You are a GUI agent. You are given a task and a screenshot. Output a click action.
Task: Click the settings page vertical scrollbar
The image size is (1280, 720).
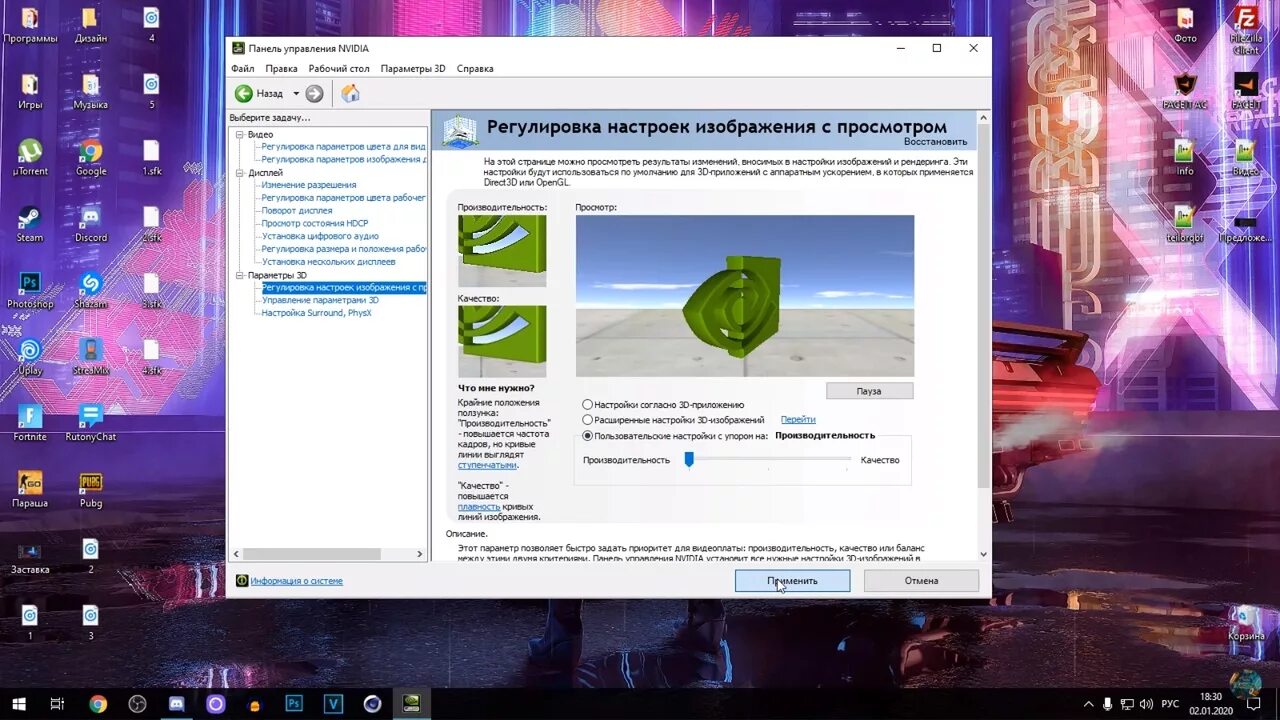tap(983, 307)
